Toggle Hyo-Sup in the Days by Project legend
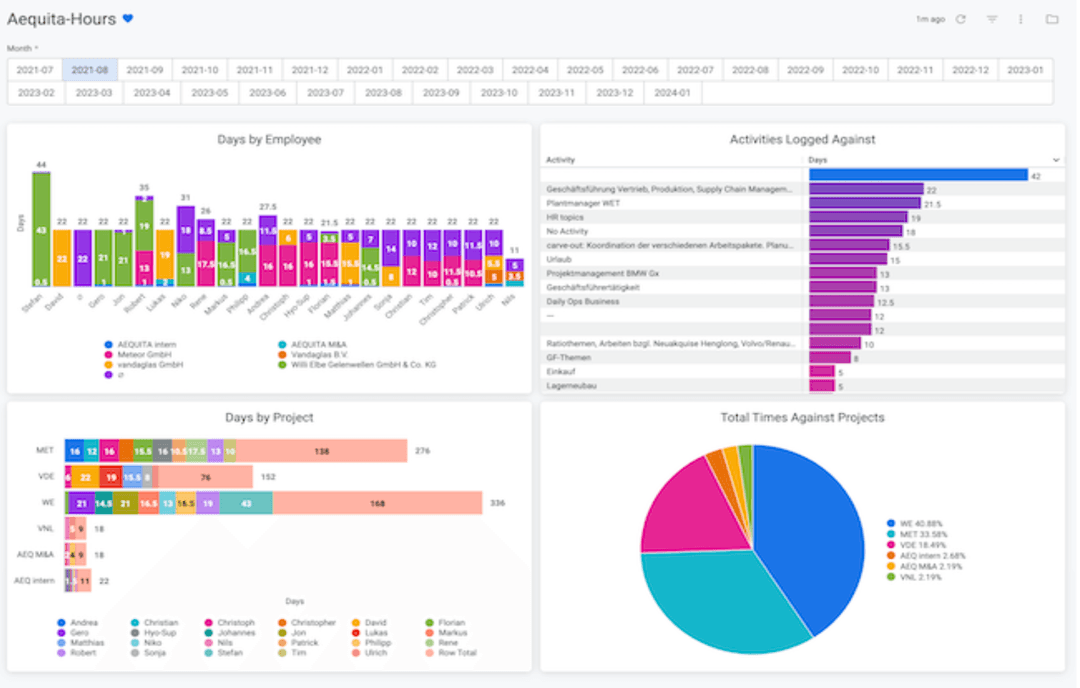Image resolution: width=1080 pixels, height=688 pixels. click(154, 633)
